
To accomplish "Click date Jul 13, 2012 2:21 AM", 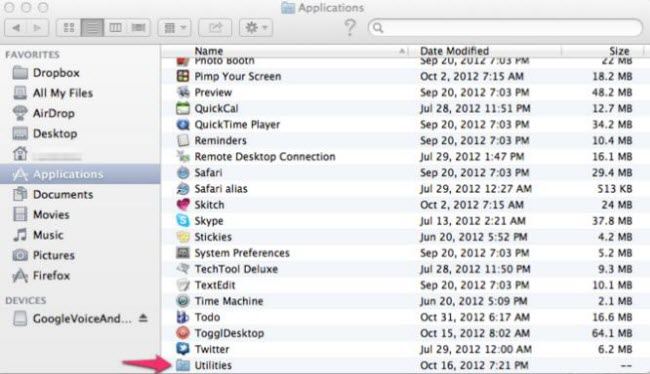I will [x=473, y=221].
